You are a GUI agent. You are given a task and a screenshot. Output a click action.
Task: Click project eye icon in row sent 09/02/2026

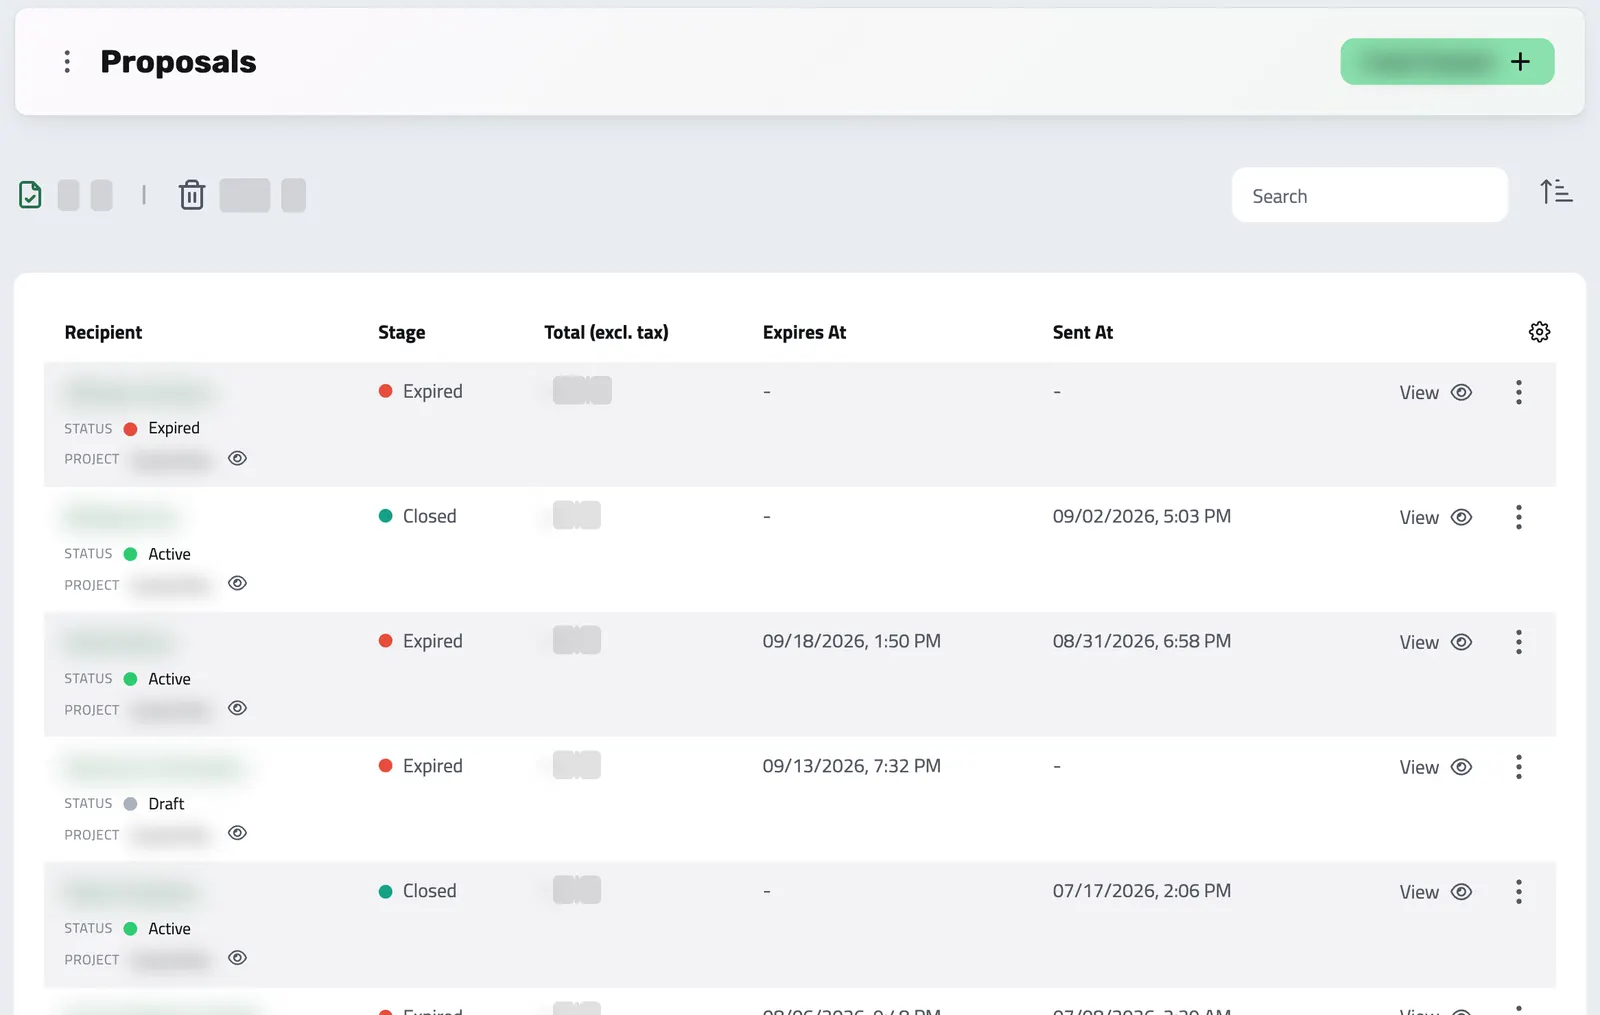coord(237,584)
